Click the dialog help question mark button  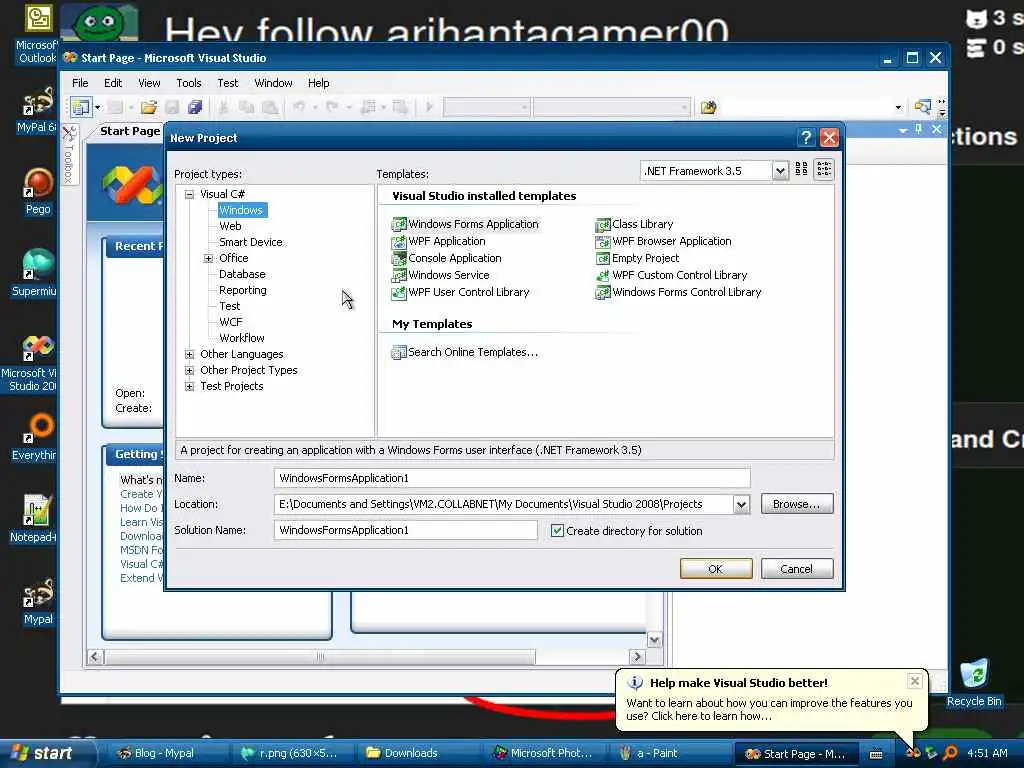coord(806,138)
